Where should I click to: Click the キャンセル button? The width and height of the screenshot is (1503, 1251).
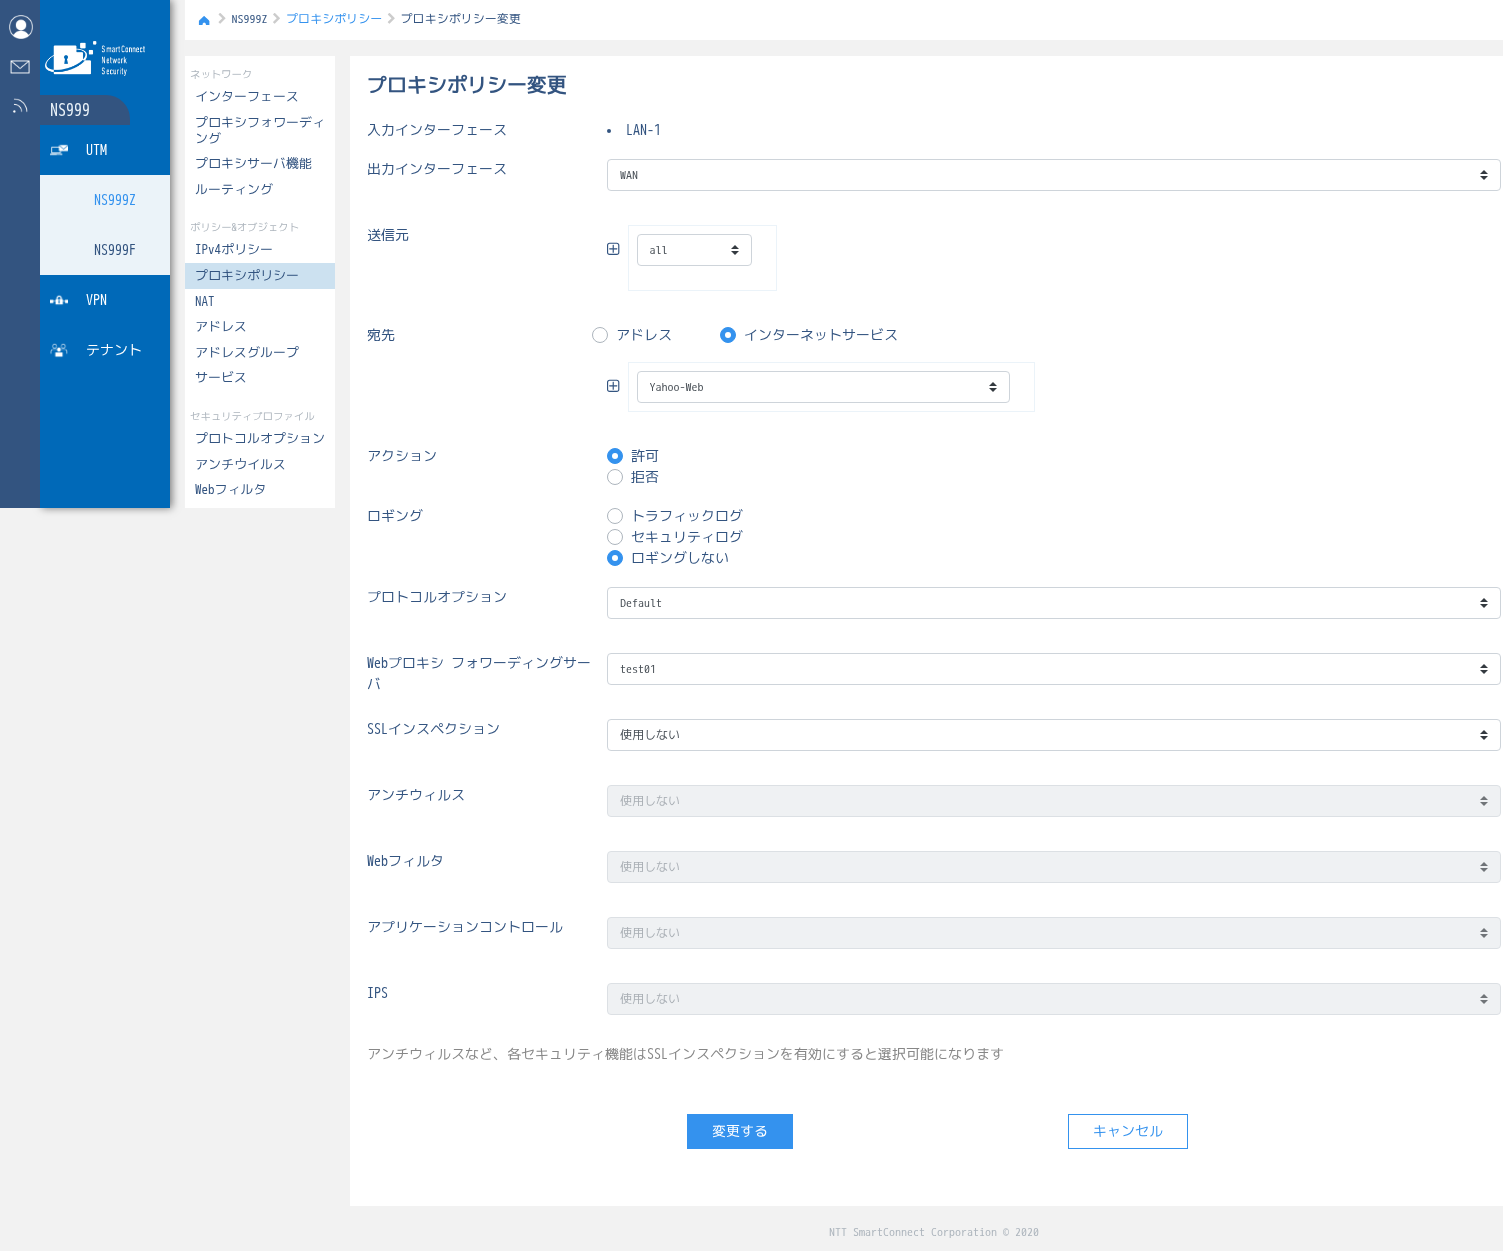[1128, 1131]
